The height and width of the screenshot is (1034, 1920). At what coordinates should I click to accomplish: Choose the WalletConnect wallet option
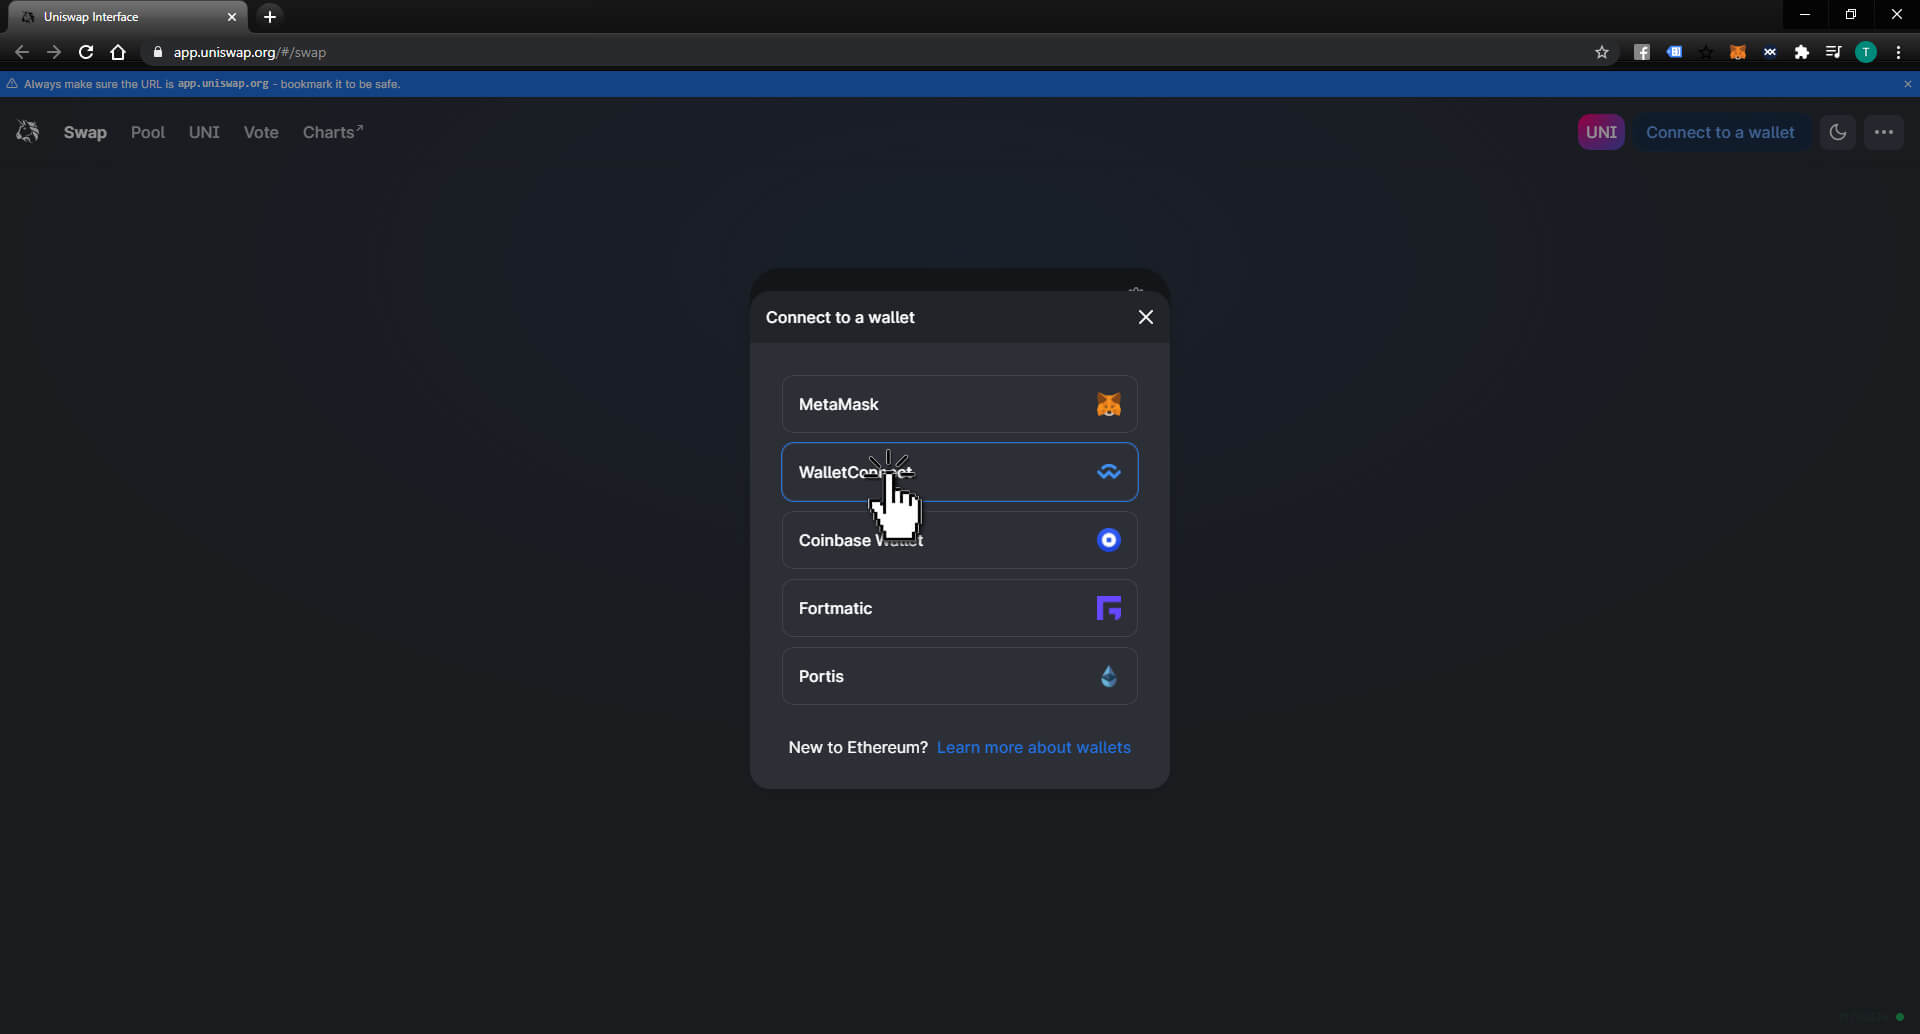[959, 472]
